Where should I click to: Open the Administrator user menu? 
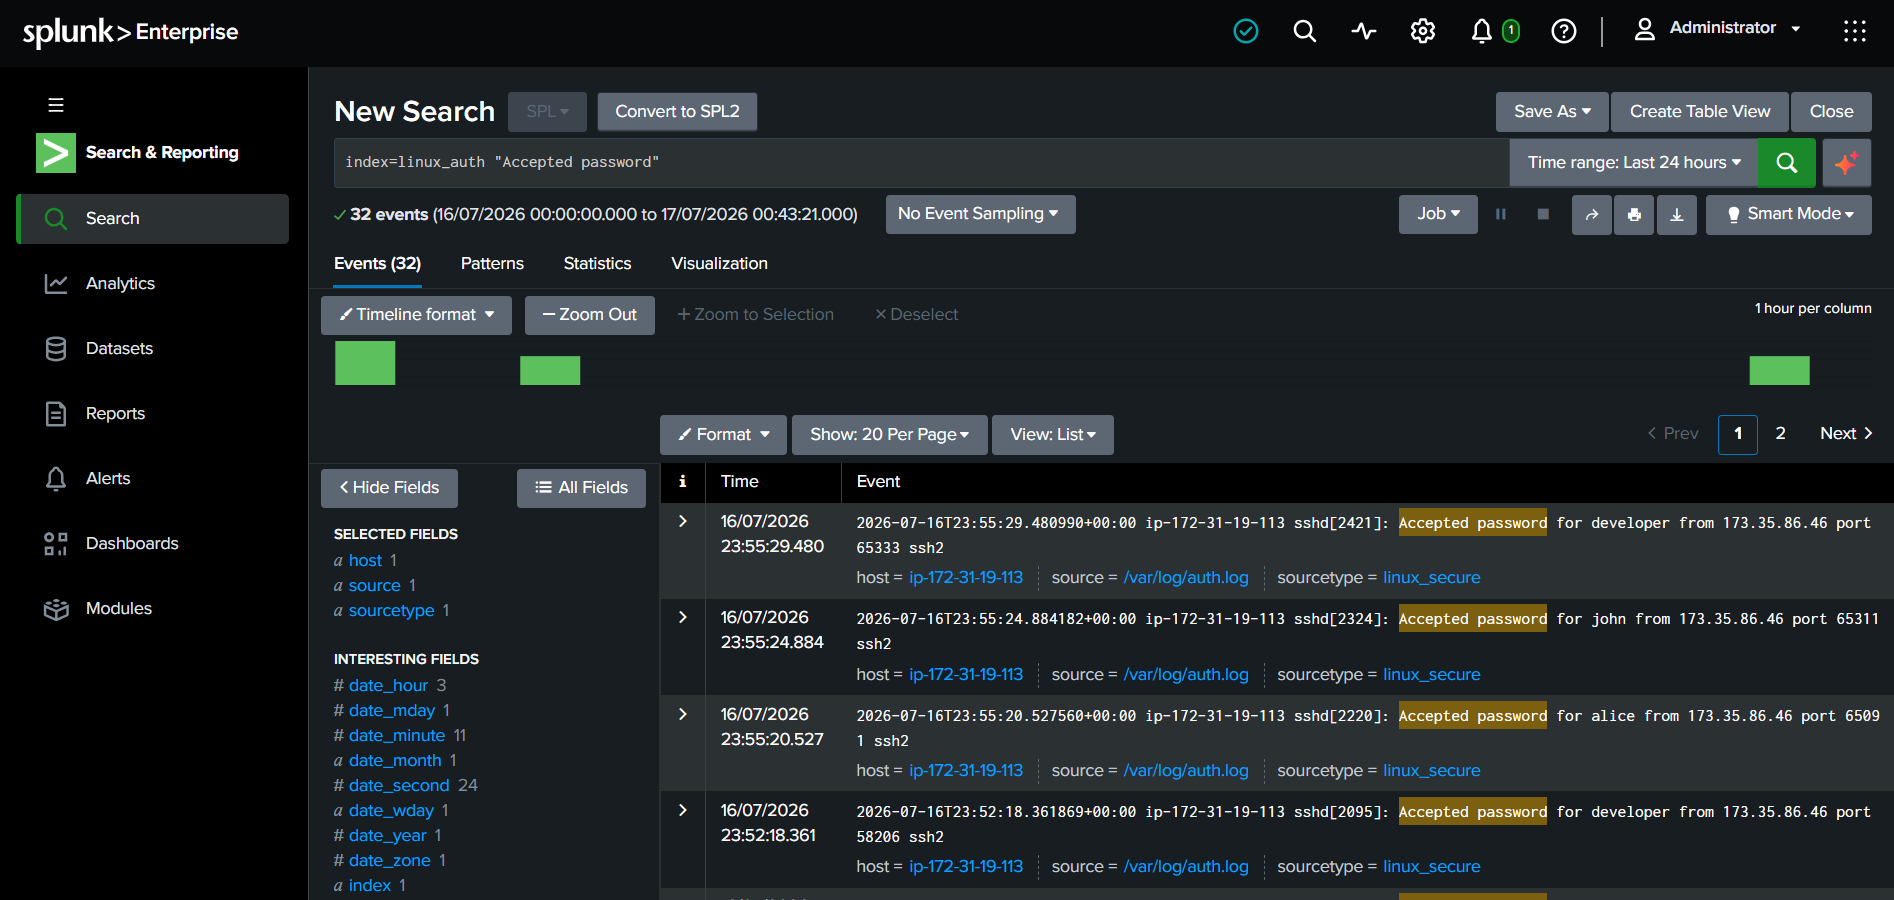1718,29
